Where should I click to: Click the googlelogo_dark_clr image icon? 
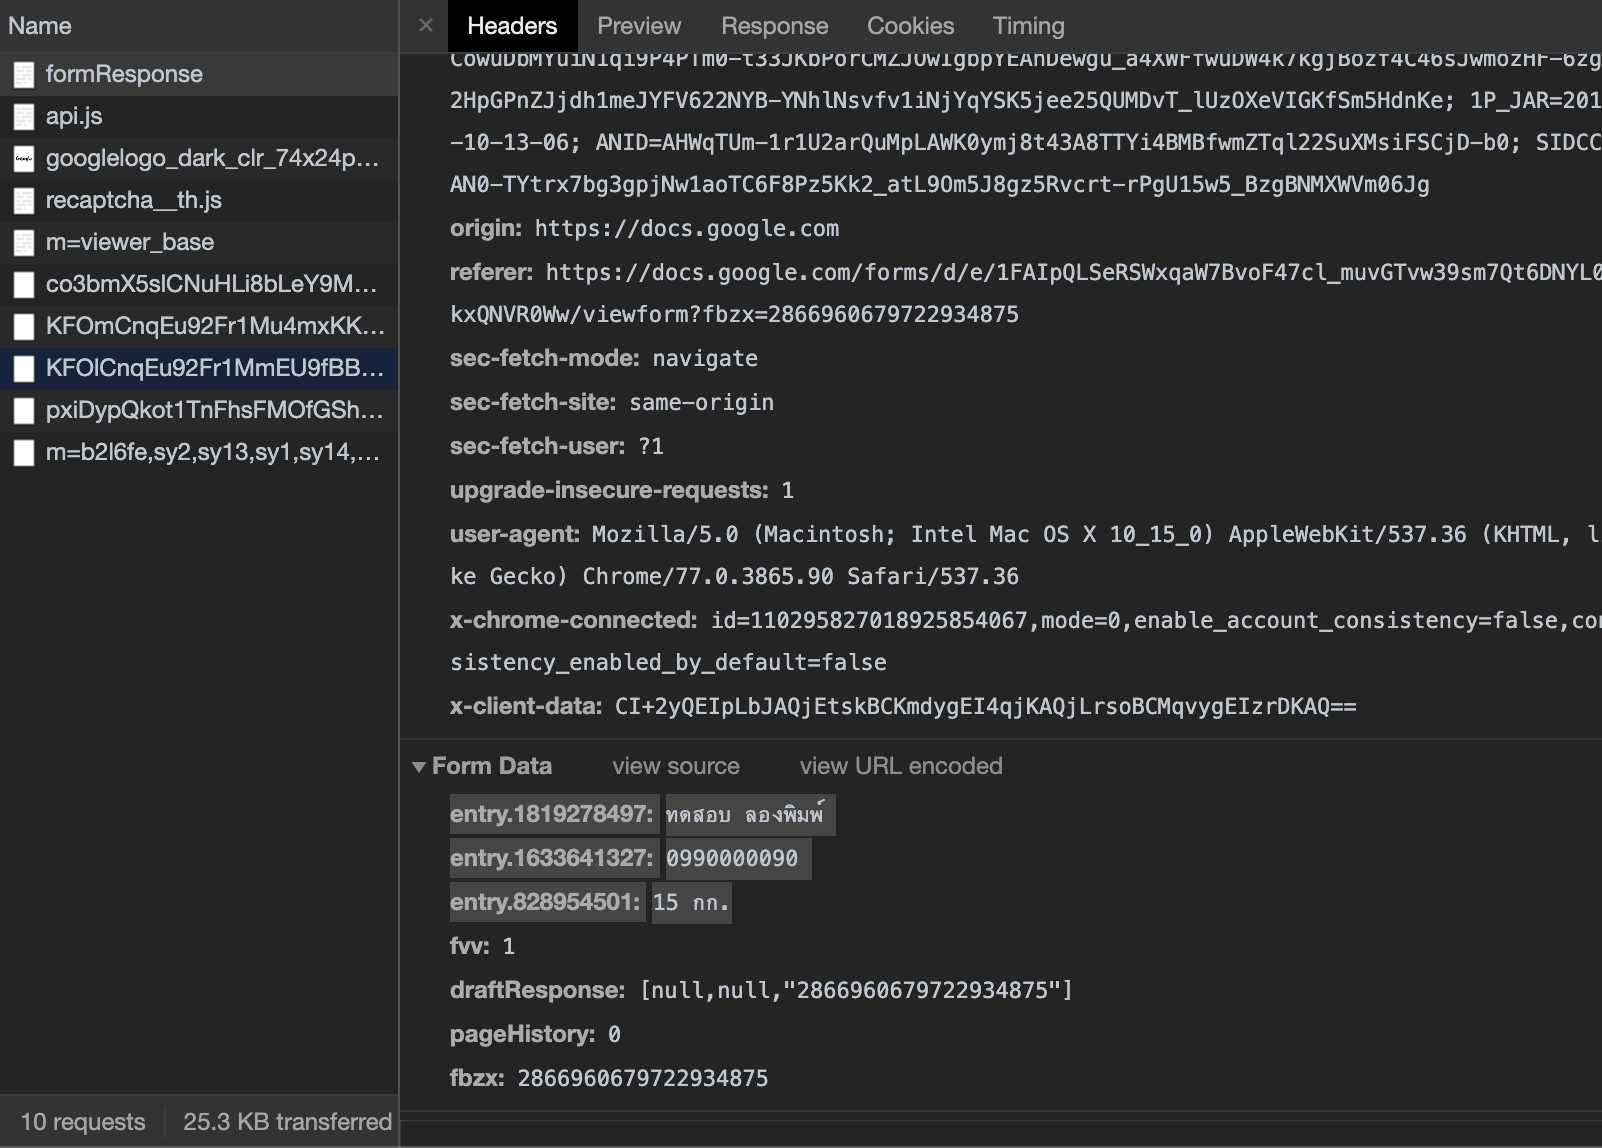(x=24, y=158)
